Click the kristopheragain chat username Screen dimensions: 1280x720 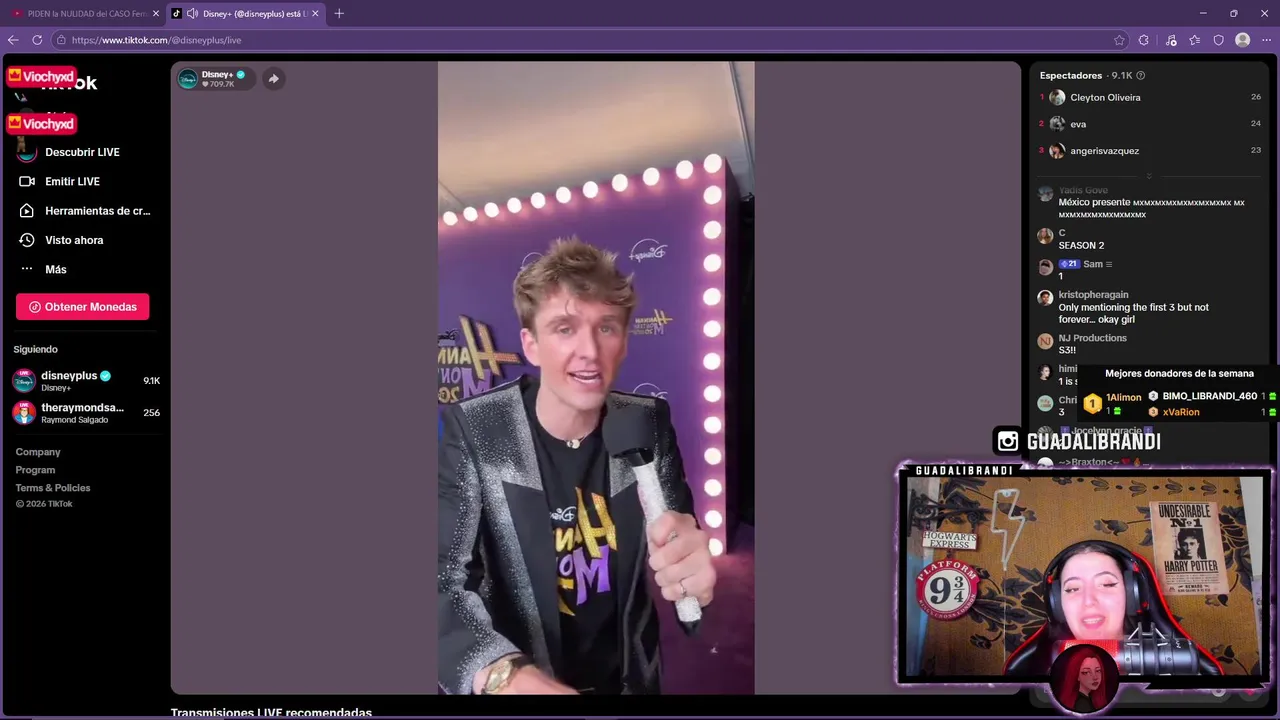pos(1093,295)
